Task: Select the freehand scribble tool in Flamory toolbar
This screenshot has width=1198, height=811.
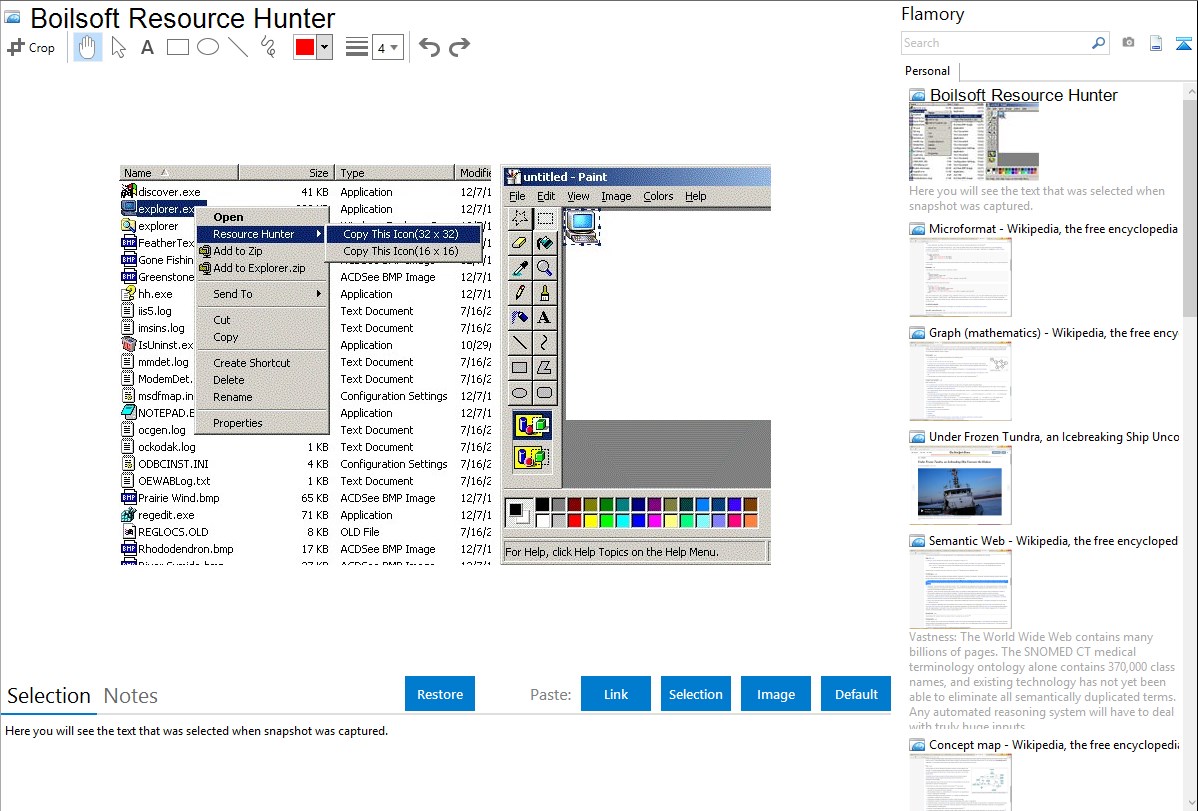Action: click(268, 47)
